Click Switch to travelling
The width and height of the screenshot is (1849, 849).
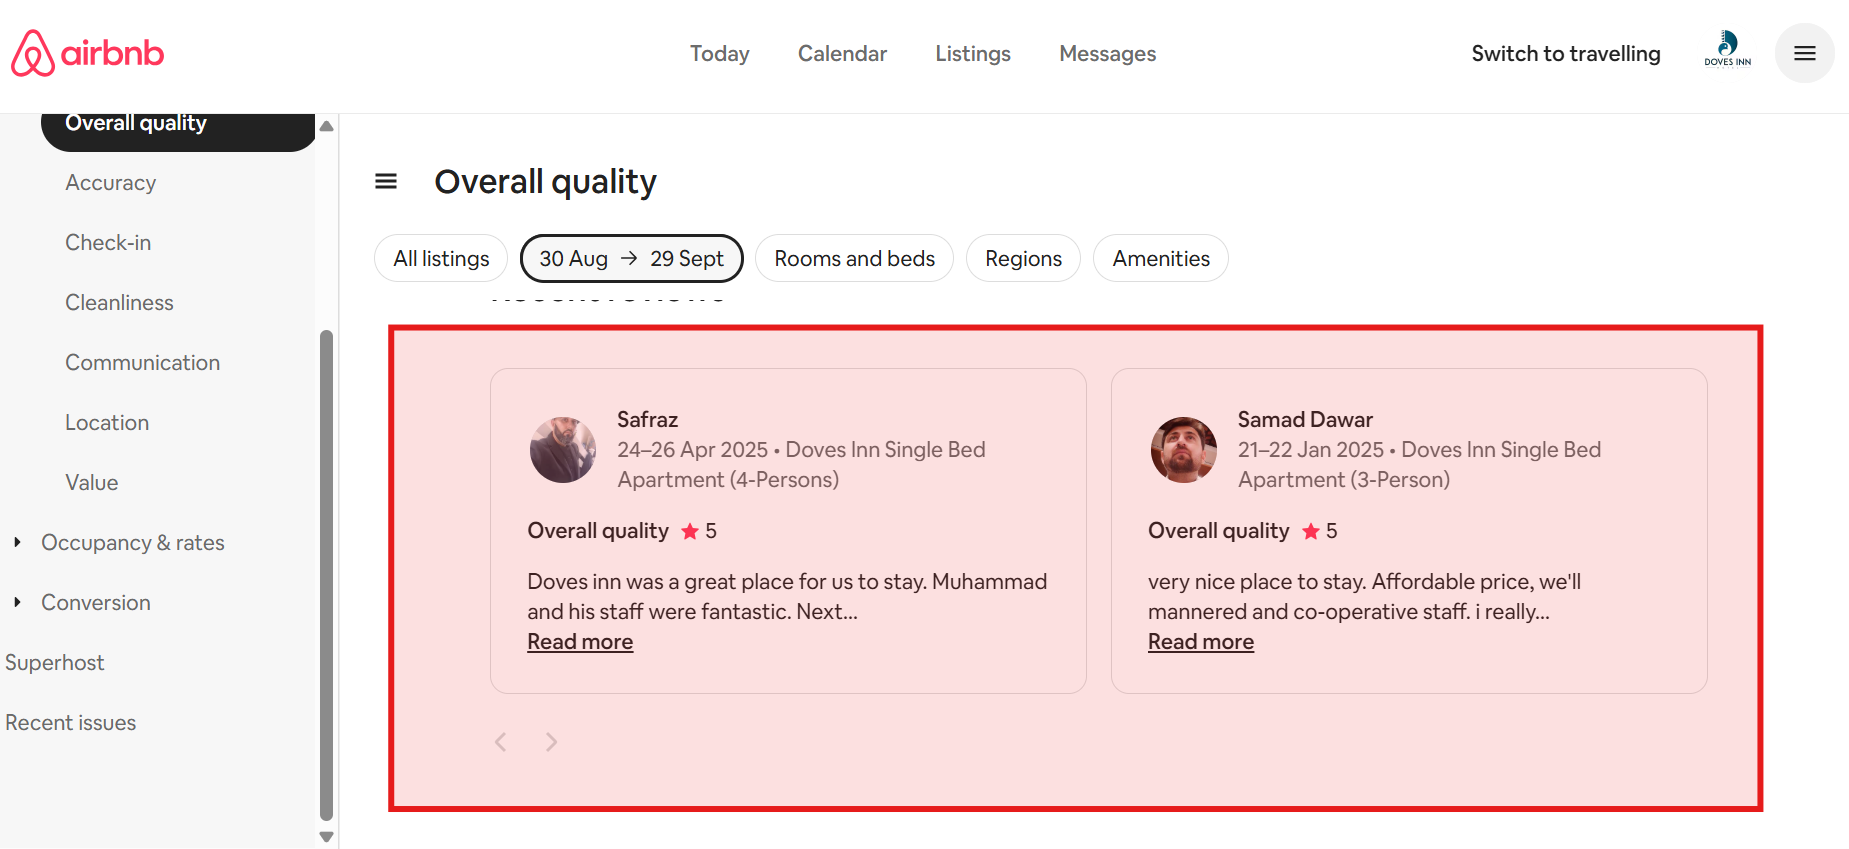click(x=1565, y=54)
